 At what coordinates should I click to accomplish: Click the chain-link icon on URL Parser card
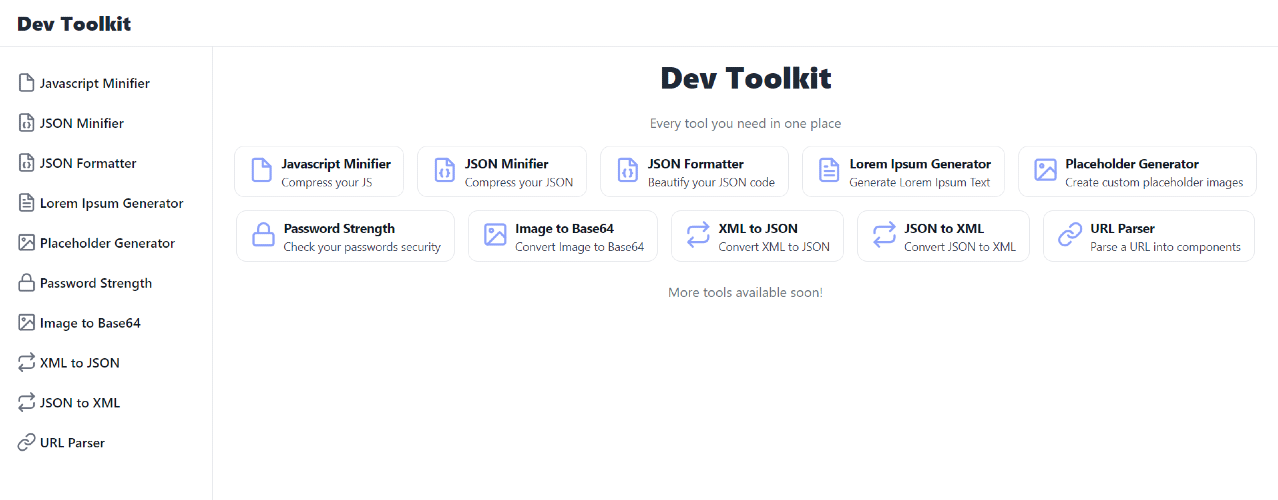(1070, 235)
